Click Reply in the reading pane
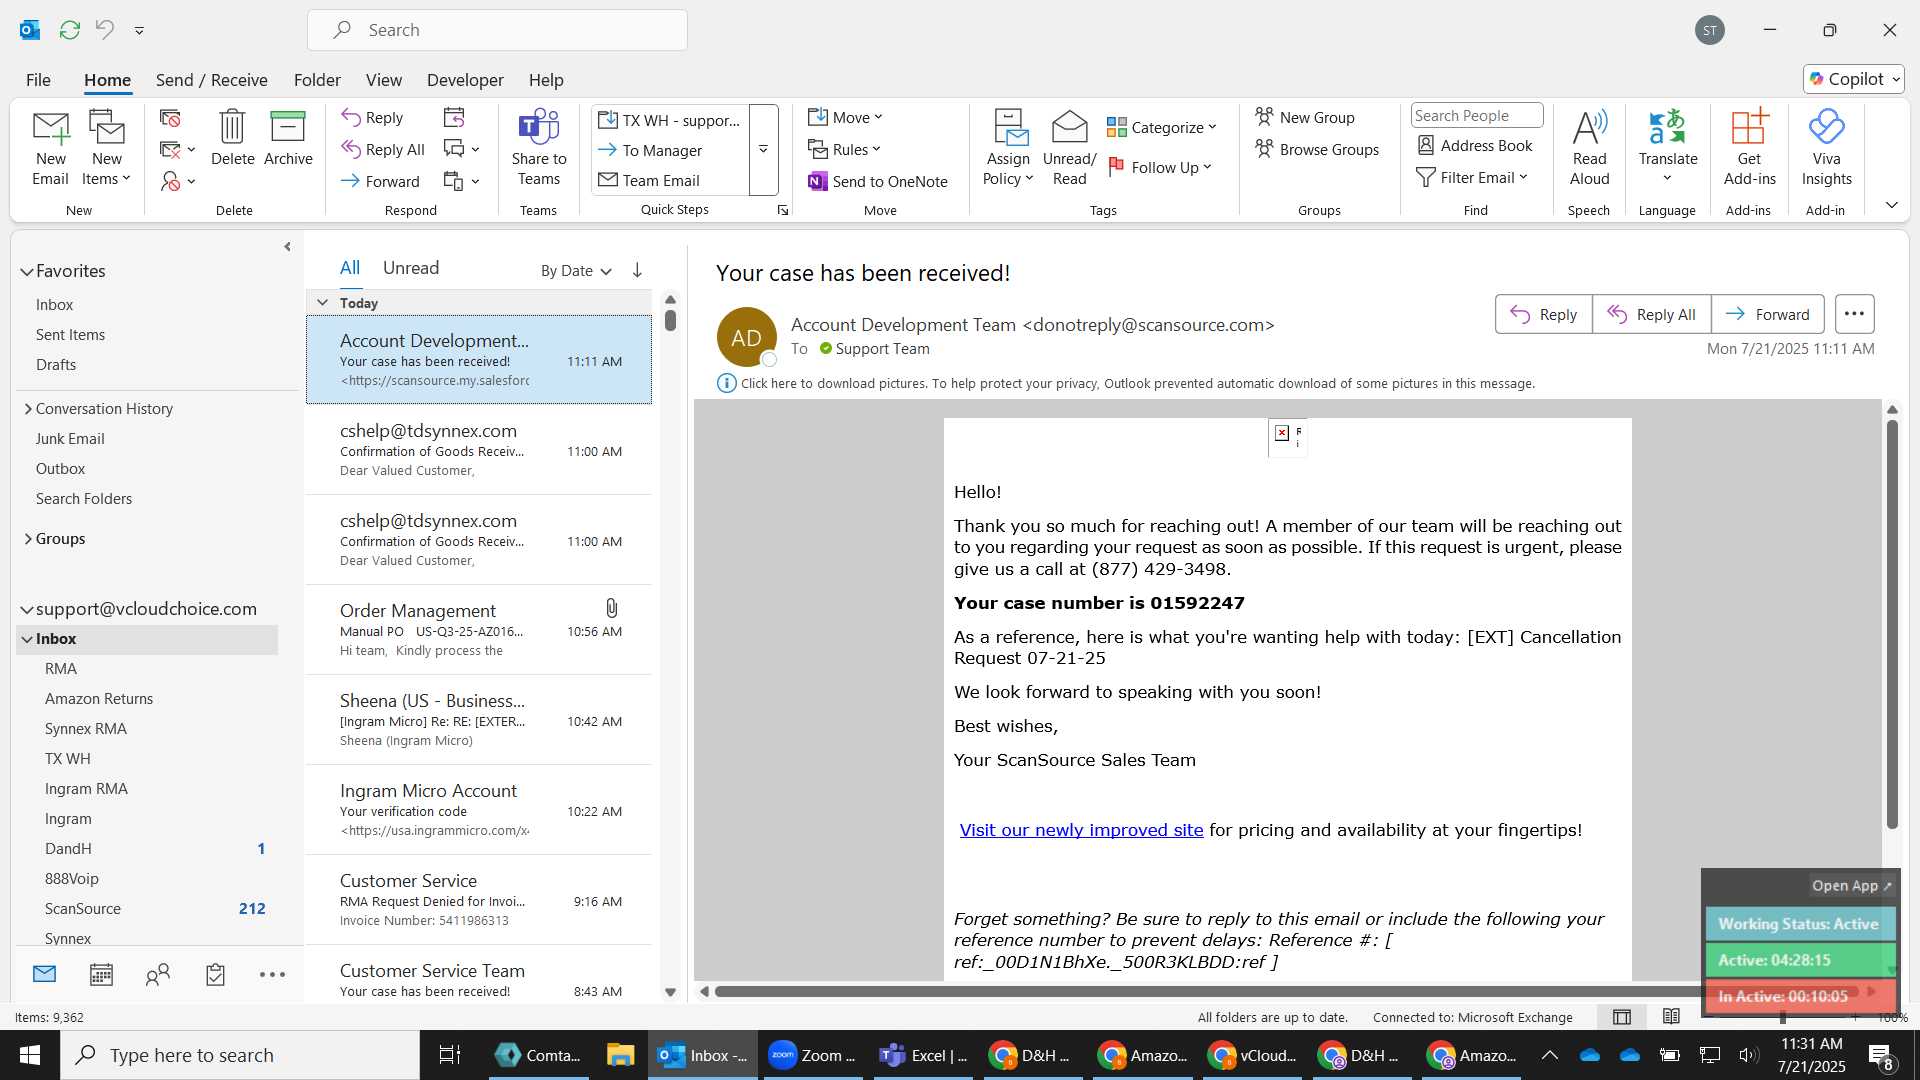The width and height of the screenshot is (1920, 1080). pos(1544,314)
